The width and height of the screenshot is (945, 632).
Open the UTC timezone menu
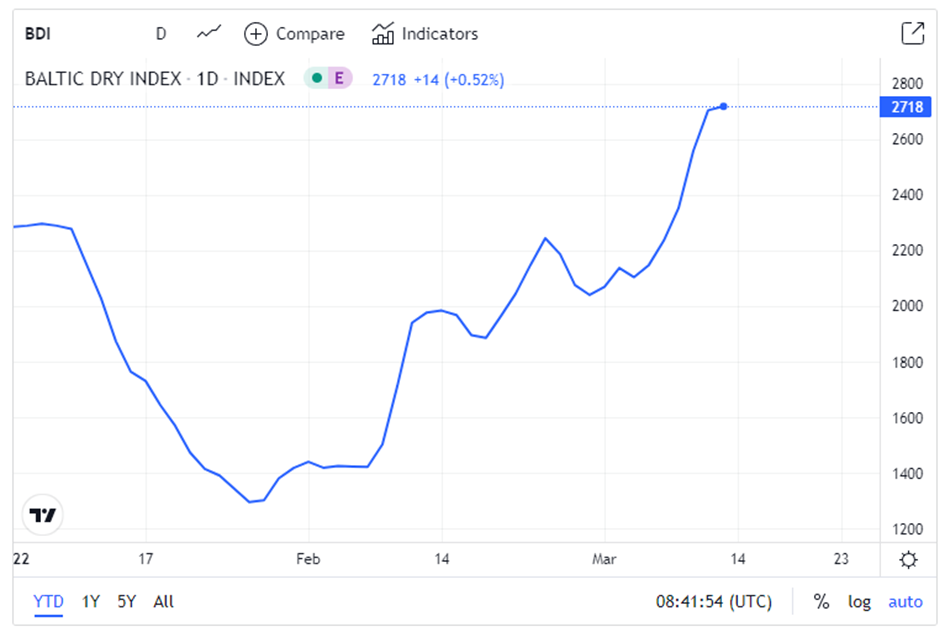[x=714, y=602]
